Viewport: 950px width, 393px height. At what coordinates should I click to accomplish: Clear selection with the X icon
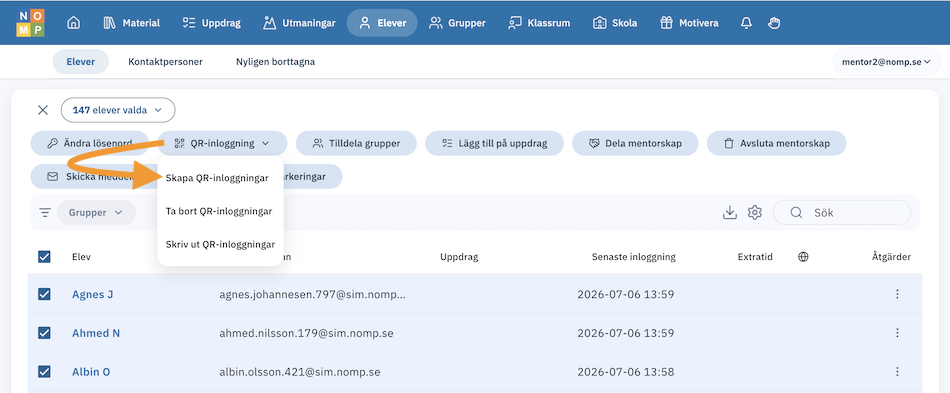tap(43, 110)
